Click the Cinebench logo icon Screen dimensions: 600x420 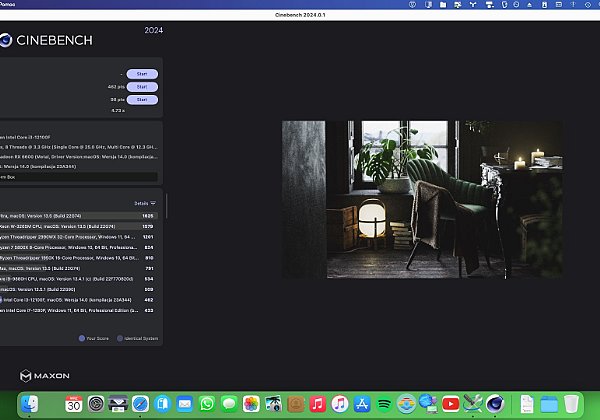pos(11,41)
